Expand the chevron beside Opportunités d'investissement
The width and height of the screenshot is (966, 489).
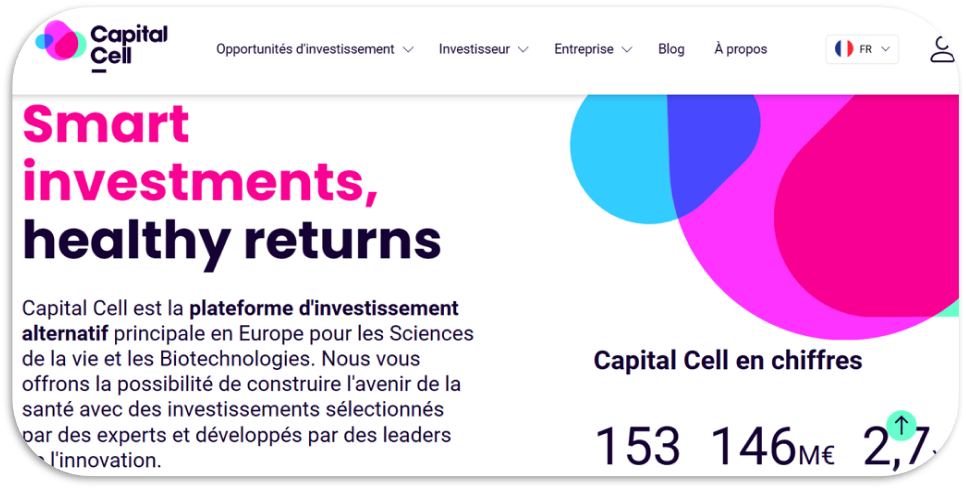tap(408, 50)
